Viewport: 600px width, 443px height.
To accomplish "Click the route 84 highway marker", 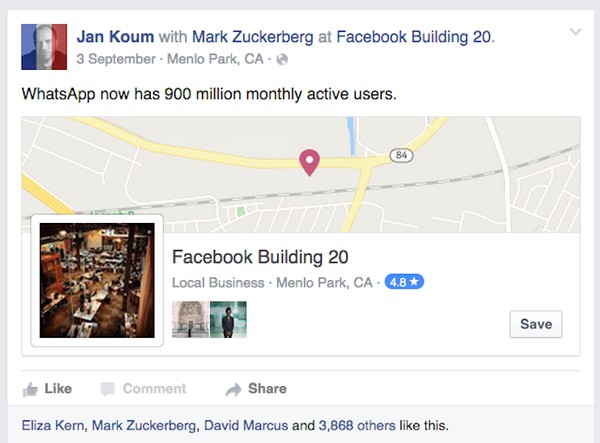I will [401, 155].
